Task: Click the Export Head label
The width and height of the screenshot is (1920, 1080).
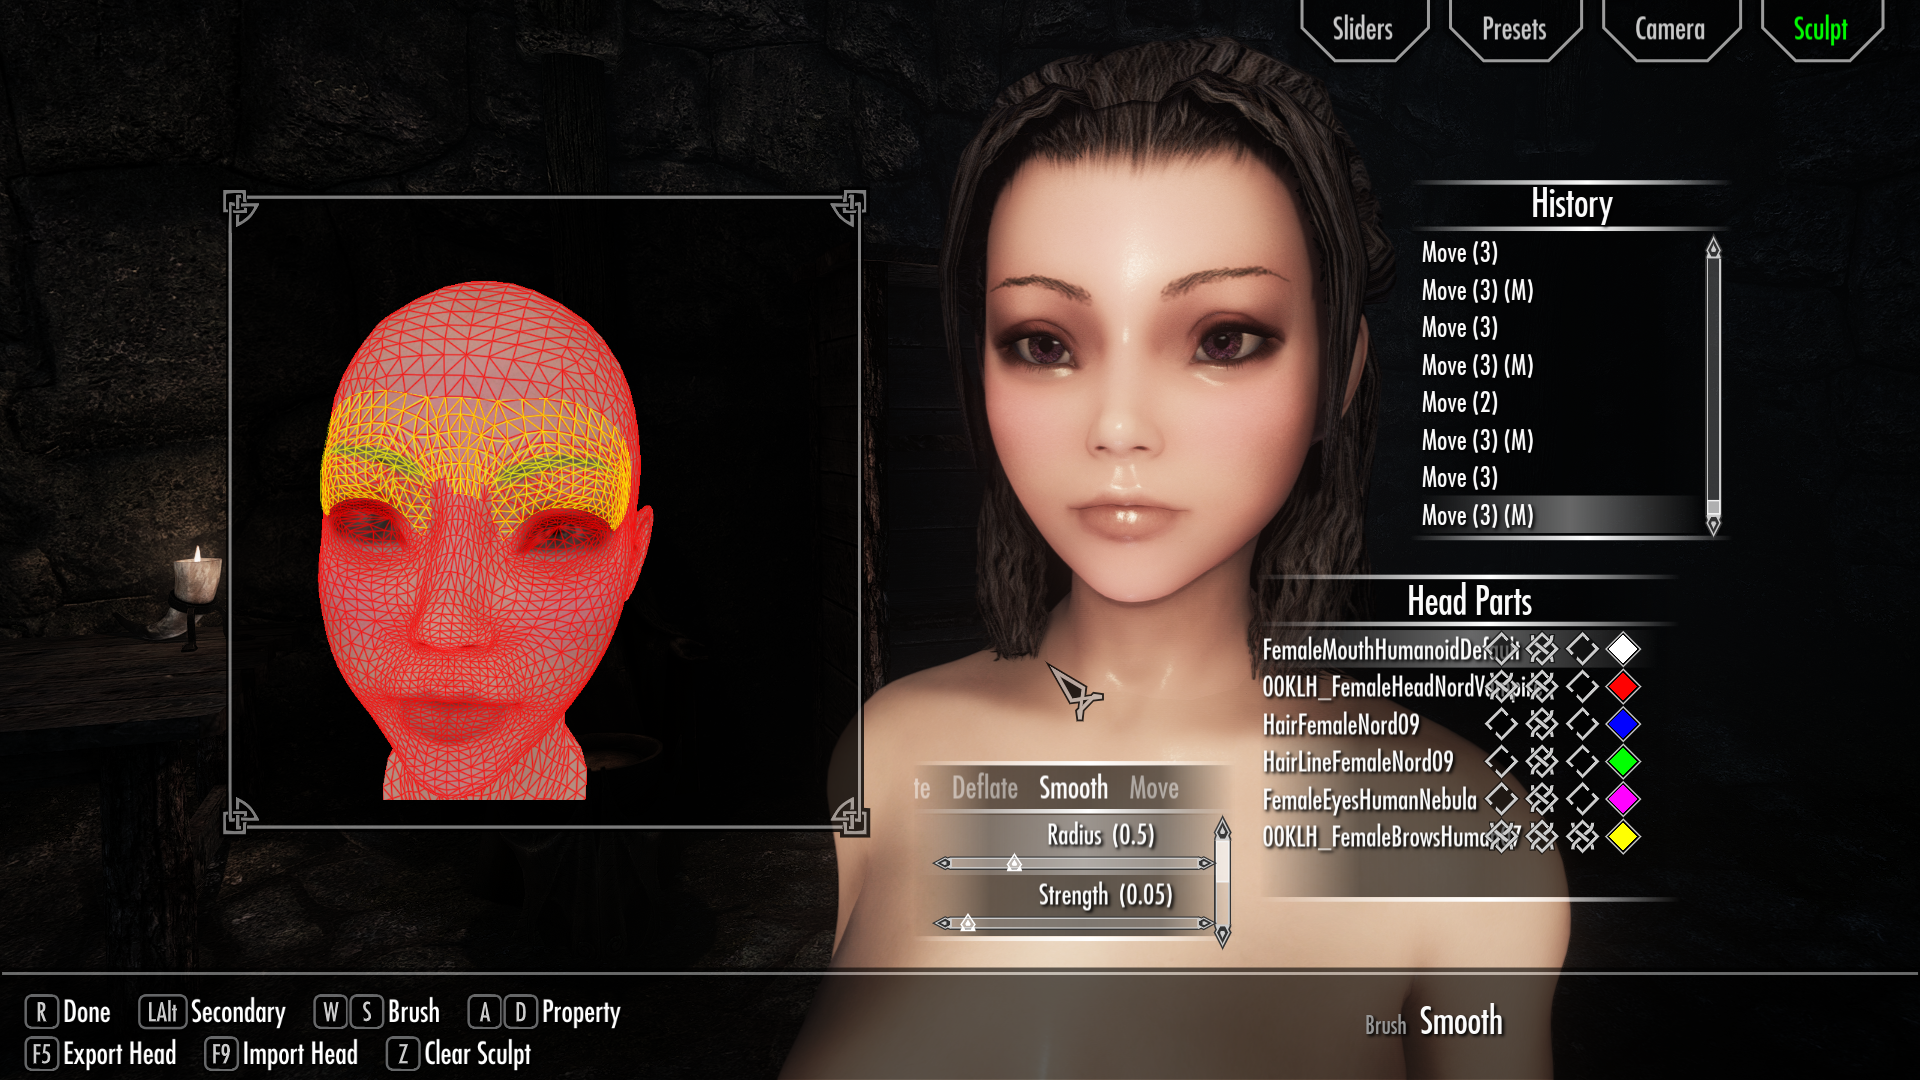Action: click(x=120, y=1054)
